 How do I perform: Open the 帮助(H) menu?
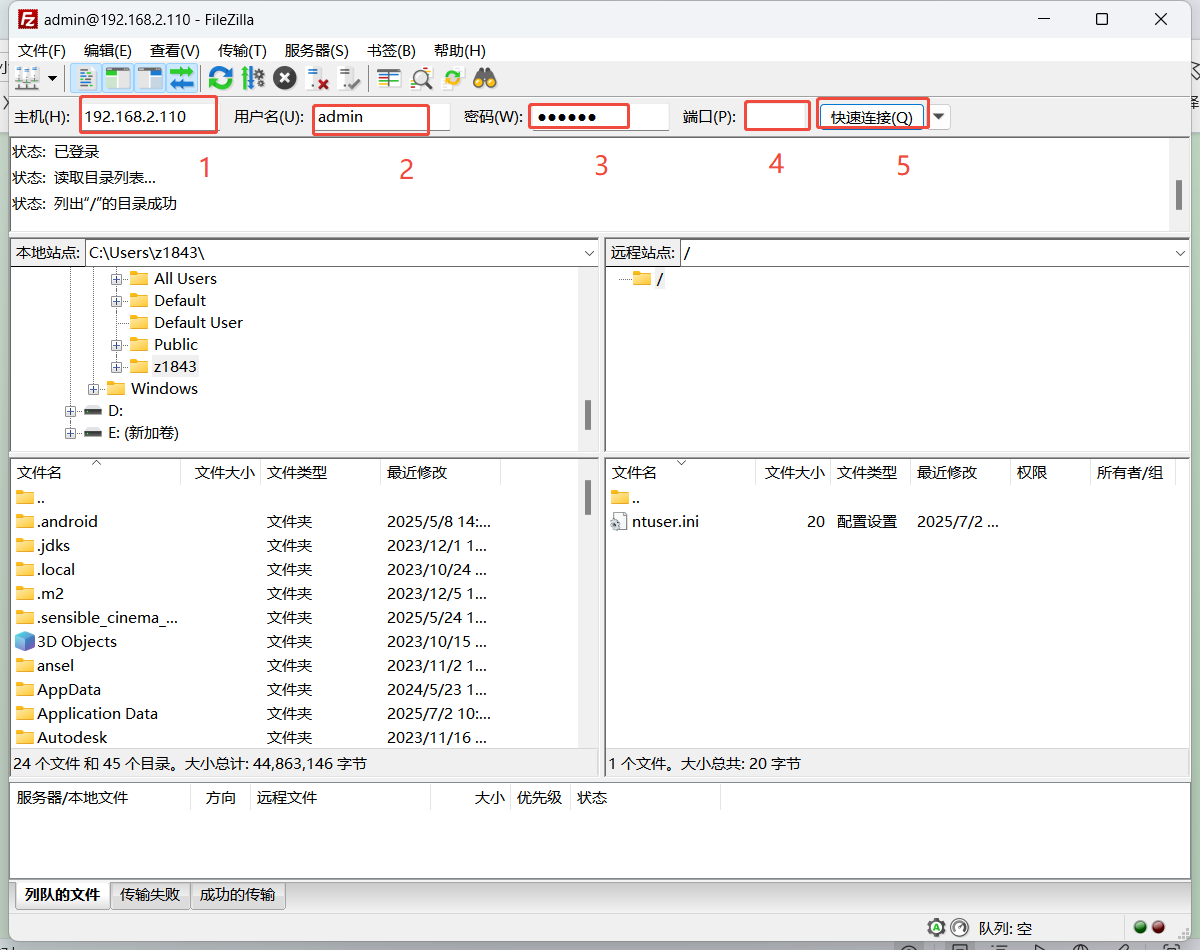pos(460,50)
